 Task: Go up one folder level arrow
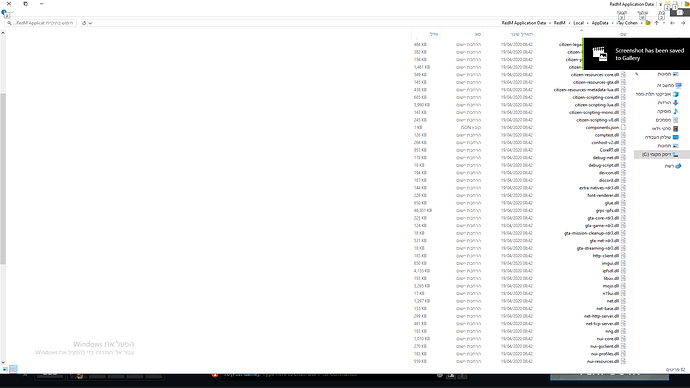coord(657,23)
